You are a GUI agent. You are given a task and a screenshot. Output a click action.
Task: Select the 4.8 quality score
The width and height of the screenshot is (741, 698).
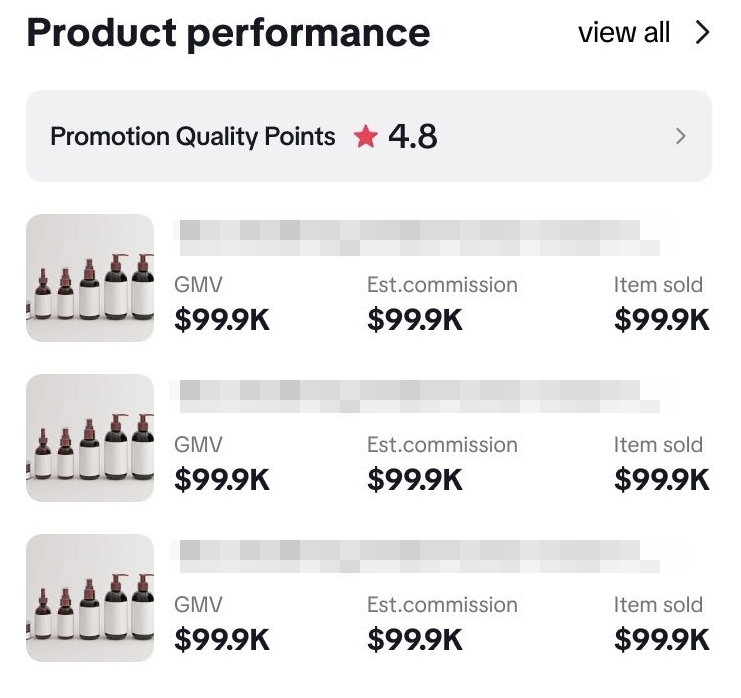413,136
